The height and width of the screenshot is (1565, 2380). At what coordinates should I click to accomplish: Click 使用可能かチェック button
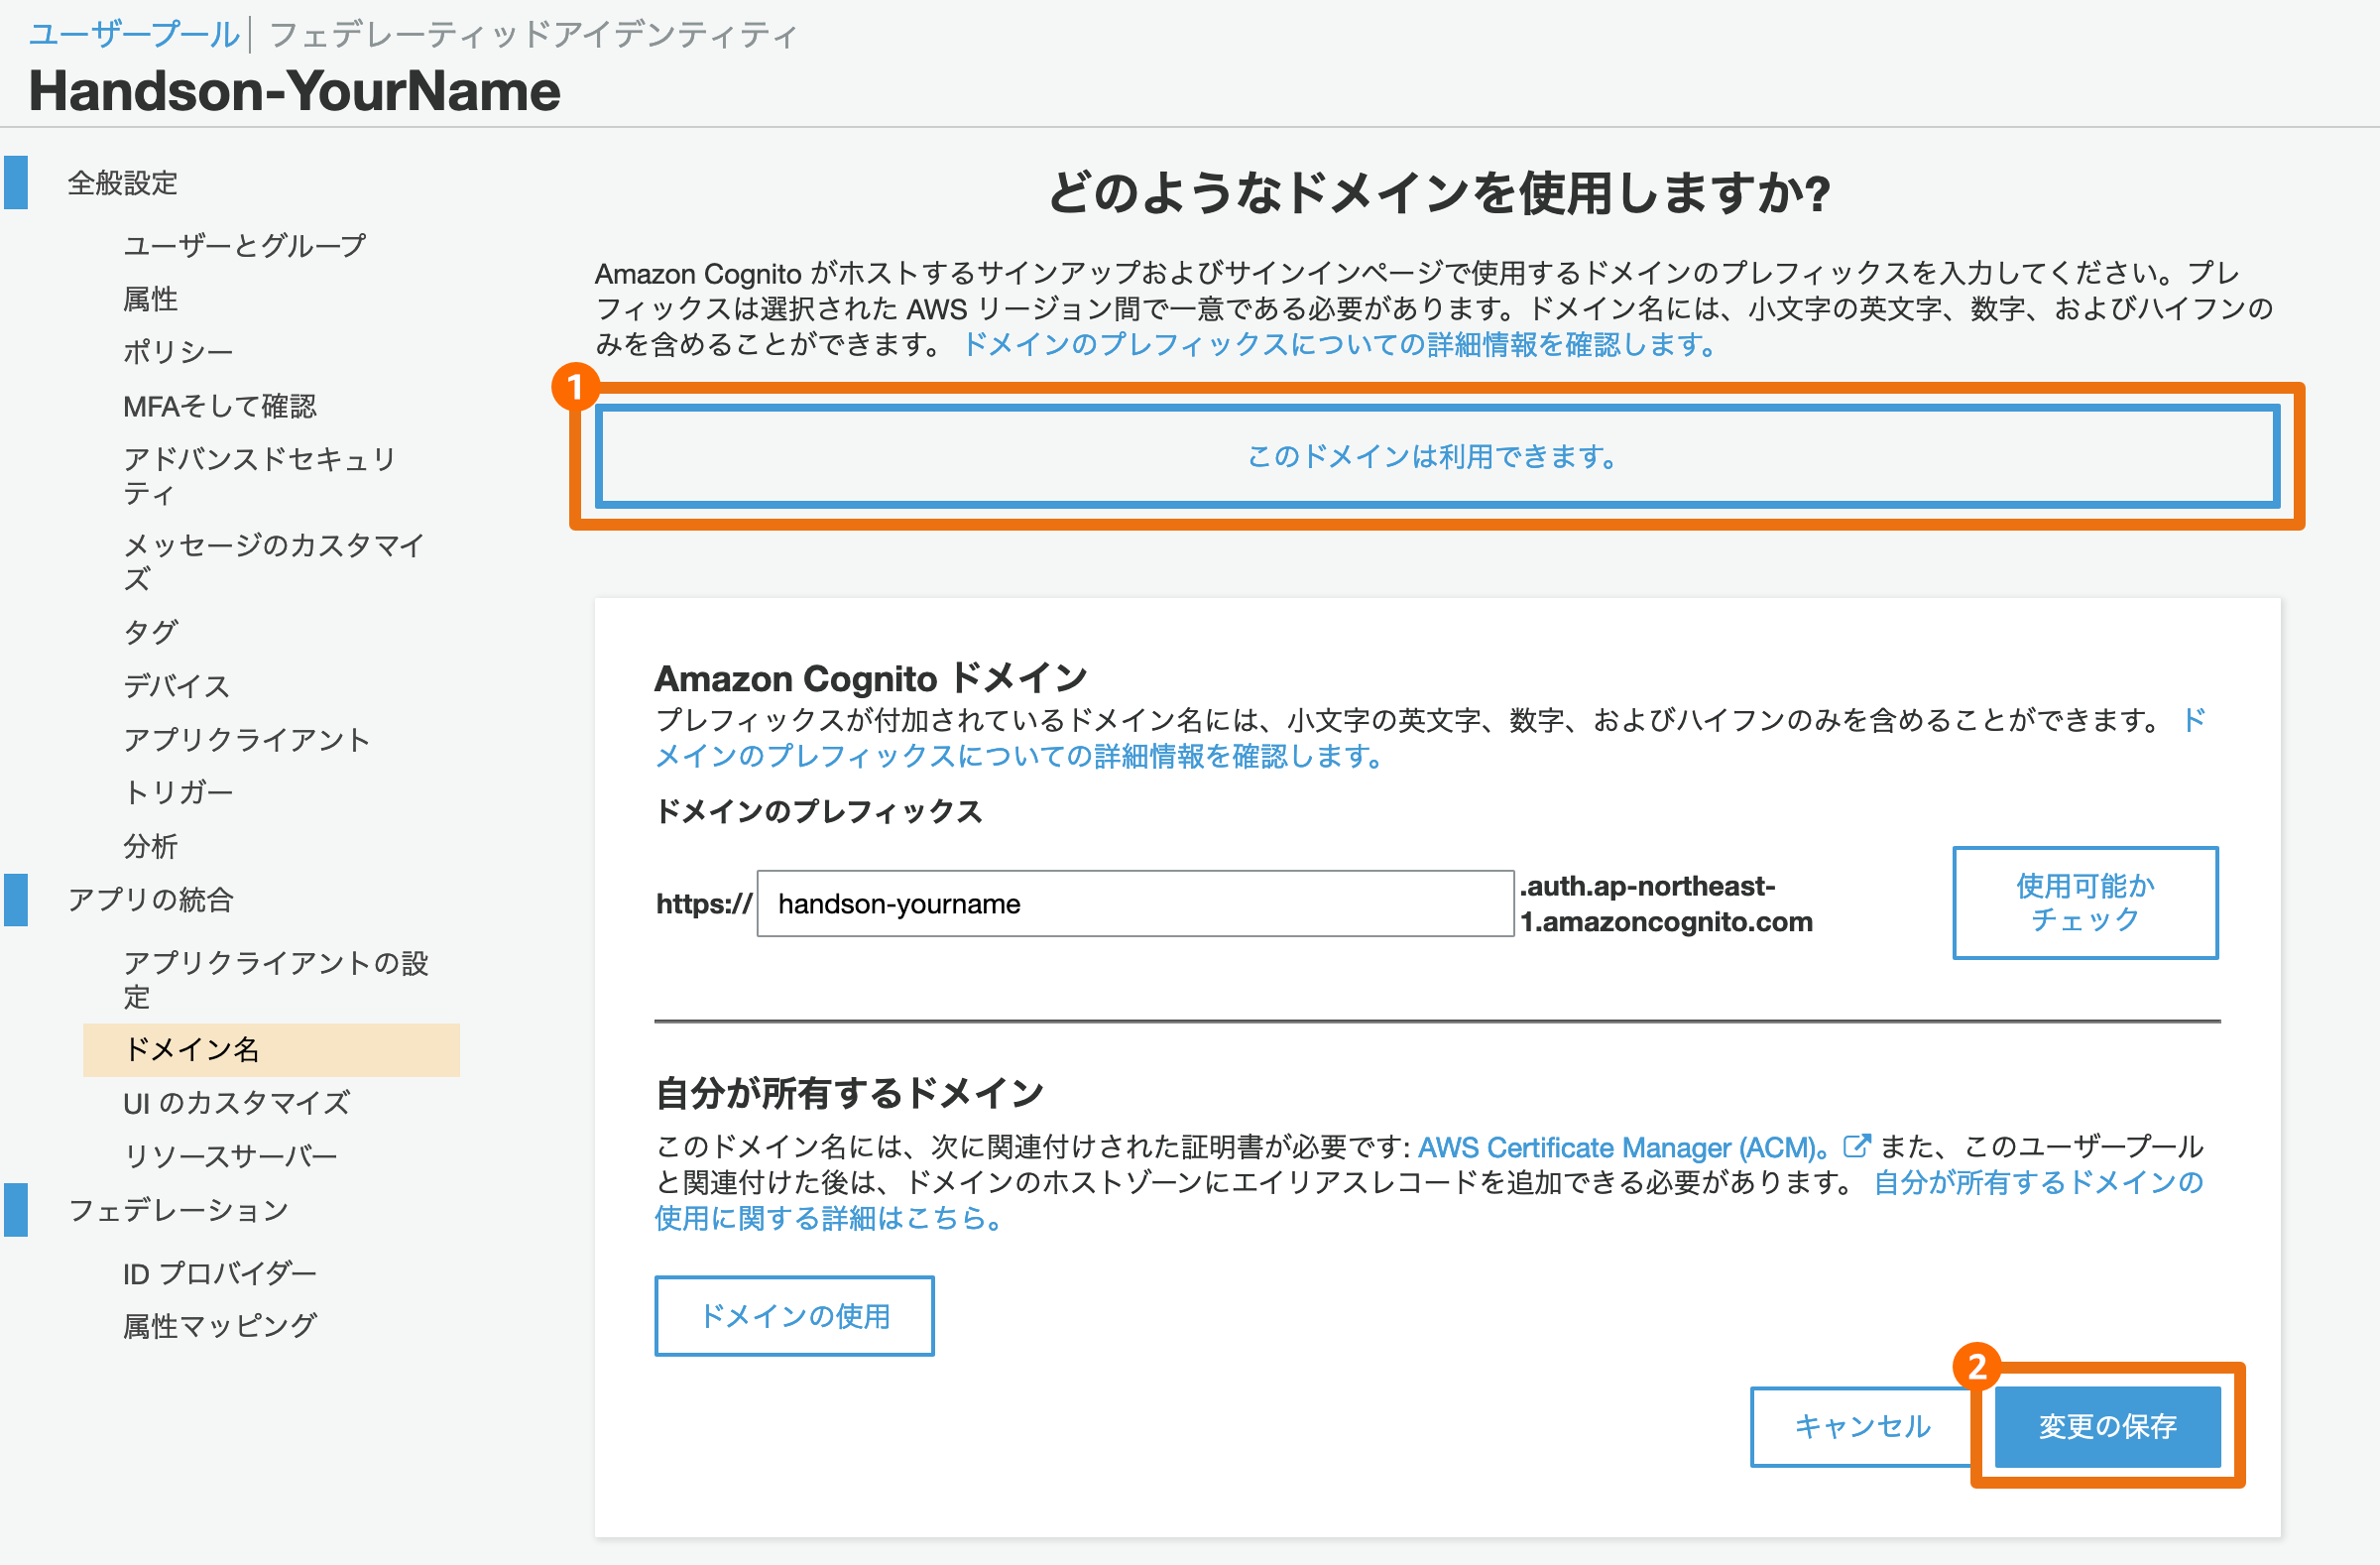point(2085,902)
